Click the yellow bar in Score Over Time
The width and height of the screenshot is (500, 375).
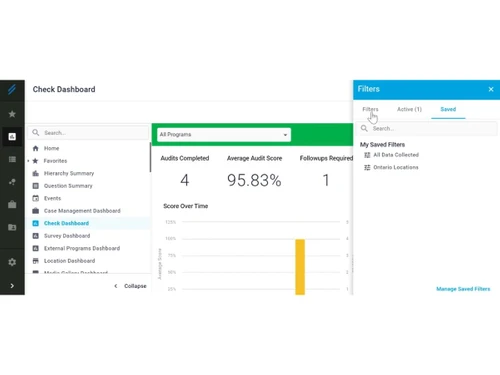pyautogui.click(x=300, y=267)
